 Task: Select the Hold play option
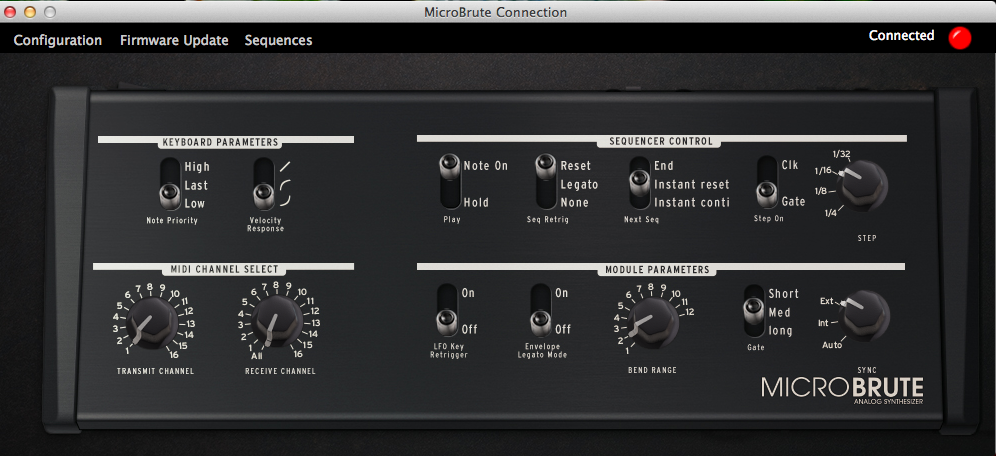click(476, 203)
